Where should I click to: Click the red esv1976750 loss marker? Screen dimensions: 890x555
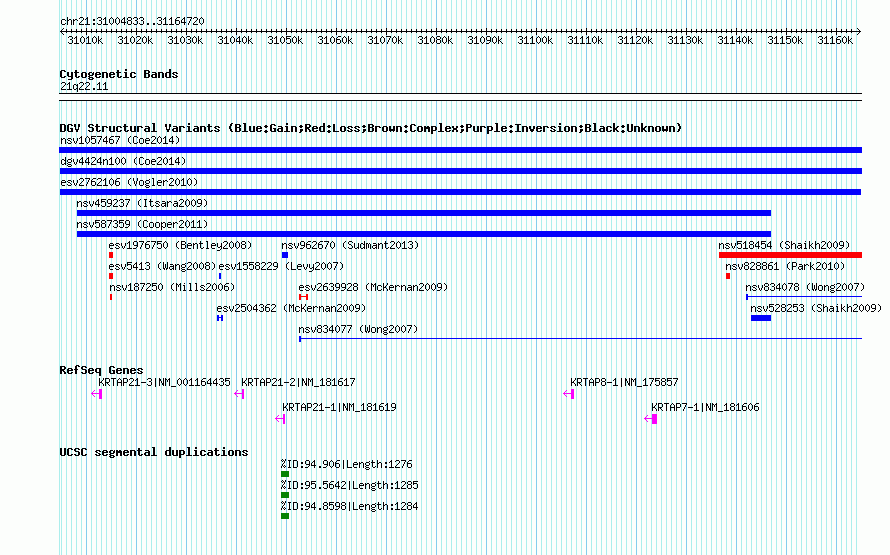(111, 255)
